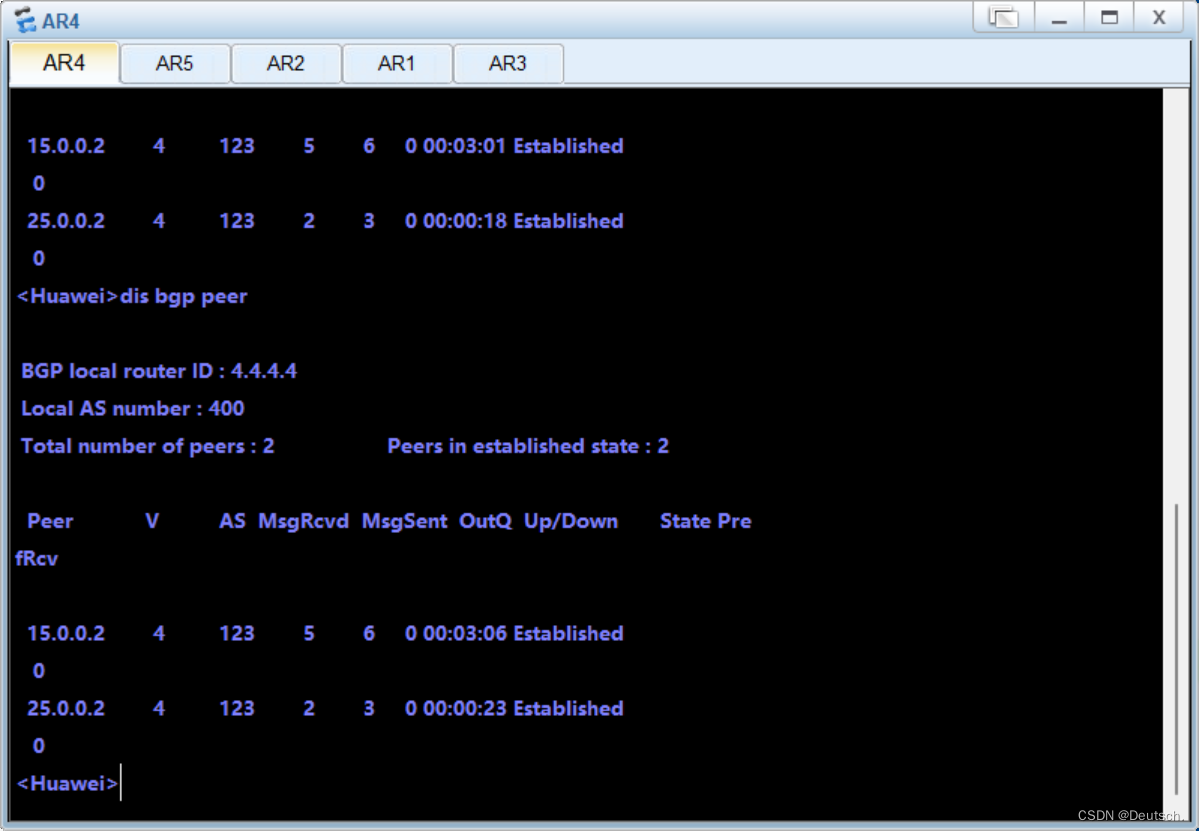Click the terminal vertical scrollbar thumb

(x=1176, y=650)
